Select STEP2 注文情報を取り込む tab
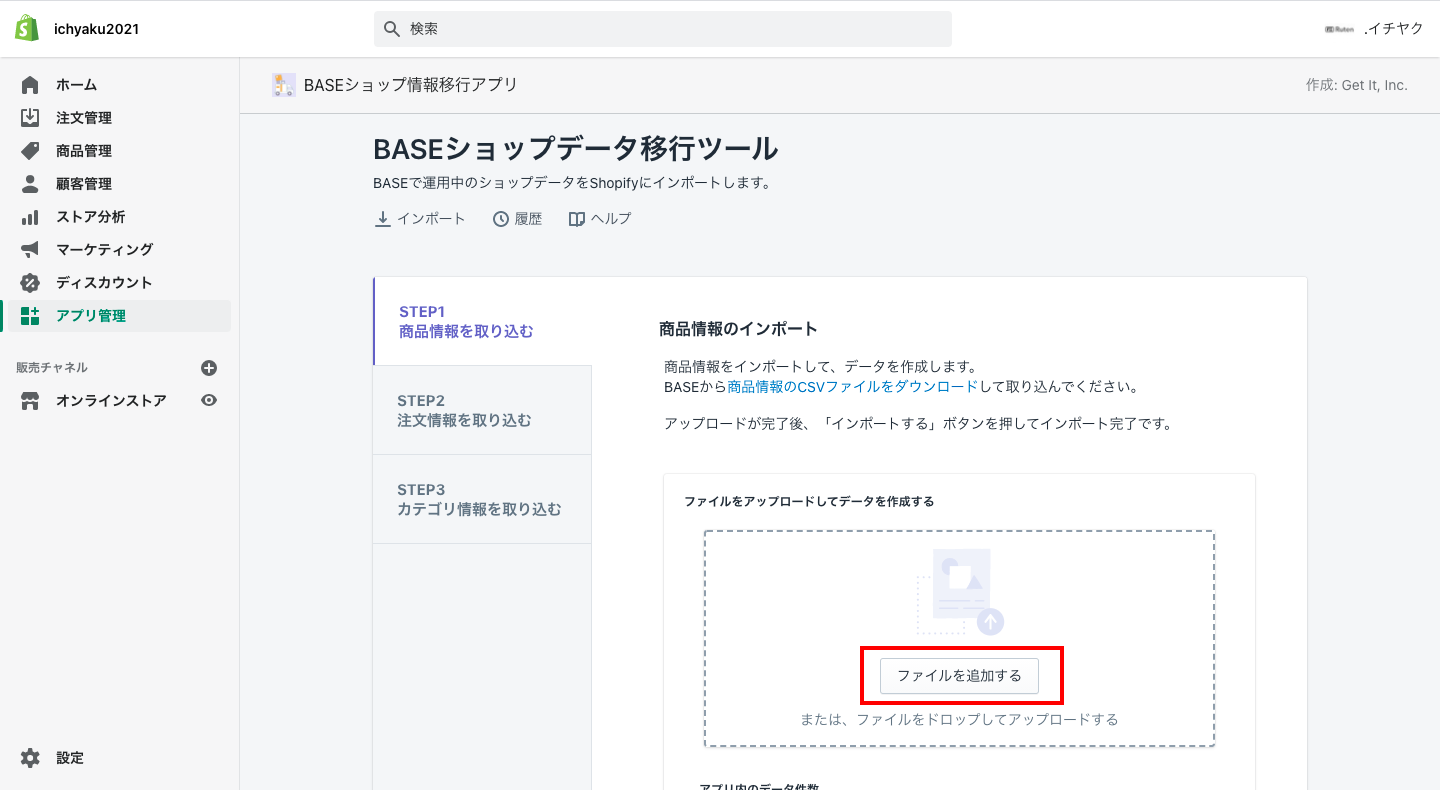The width and height of the screenshot is (1440, 790). pos(482,410)
